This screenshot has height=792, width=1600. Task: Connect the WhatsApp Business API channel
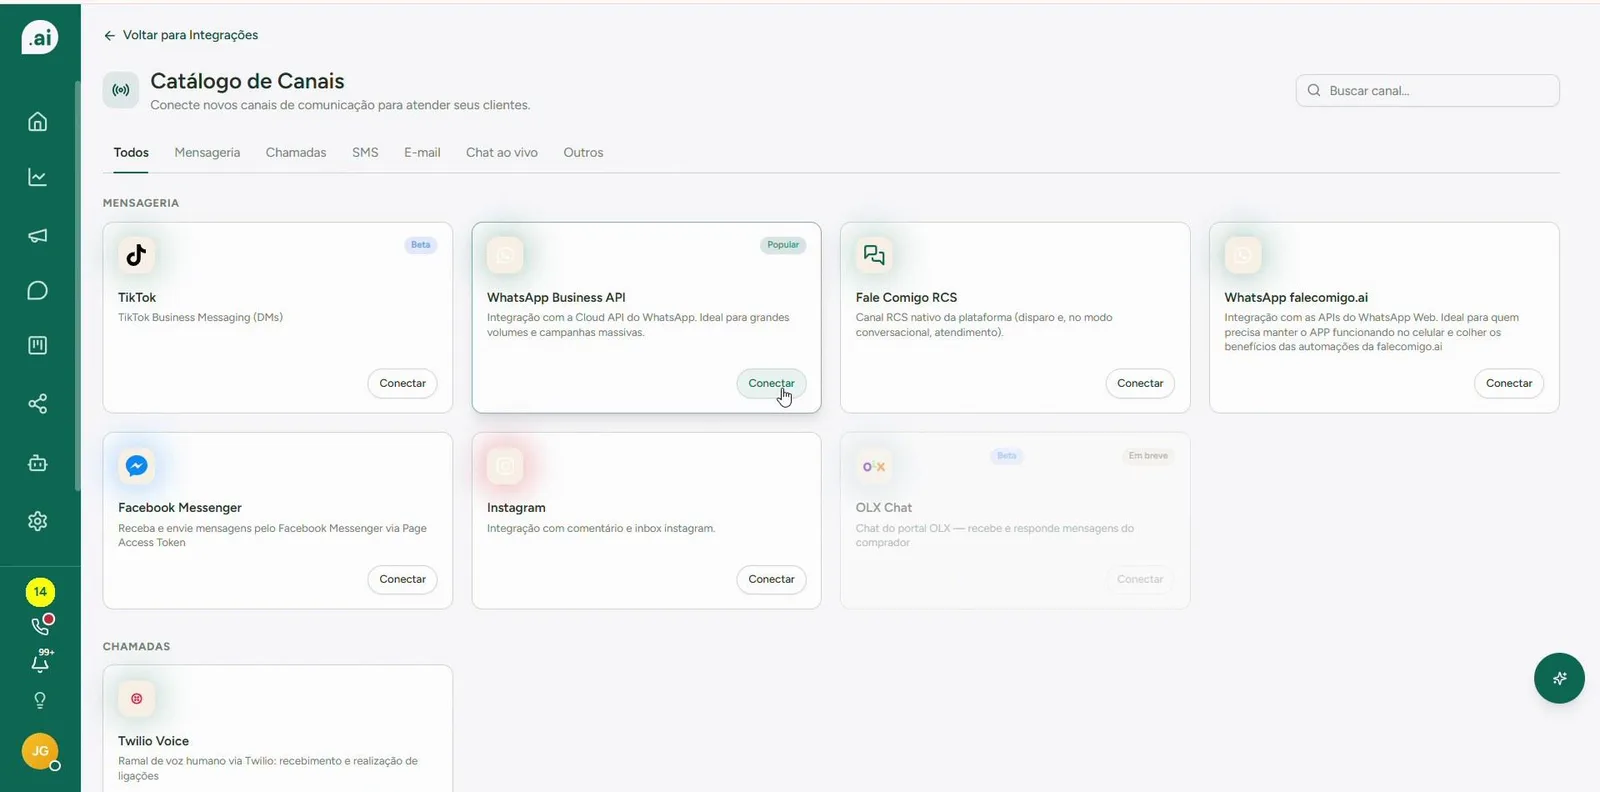(x=771, y=383)
